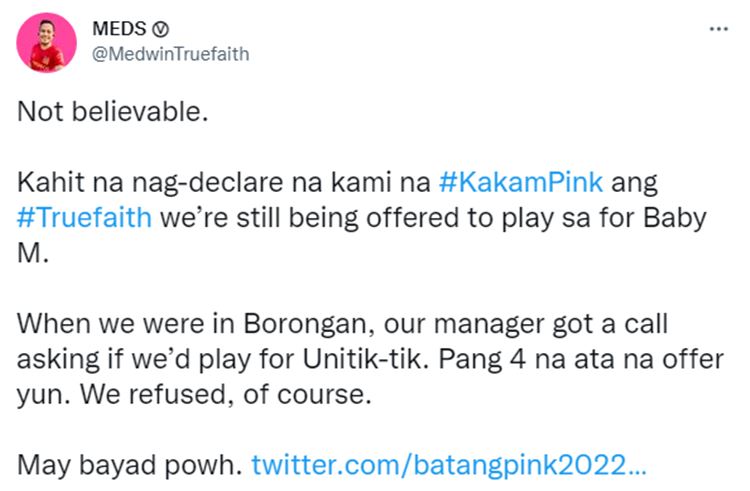Open the three-dot more options menu

tap(718, 30)
